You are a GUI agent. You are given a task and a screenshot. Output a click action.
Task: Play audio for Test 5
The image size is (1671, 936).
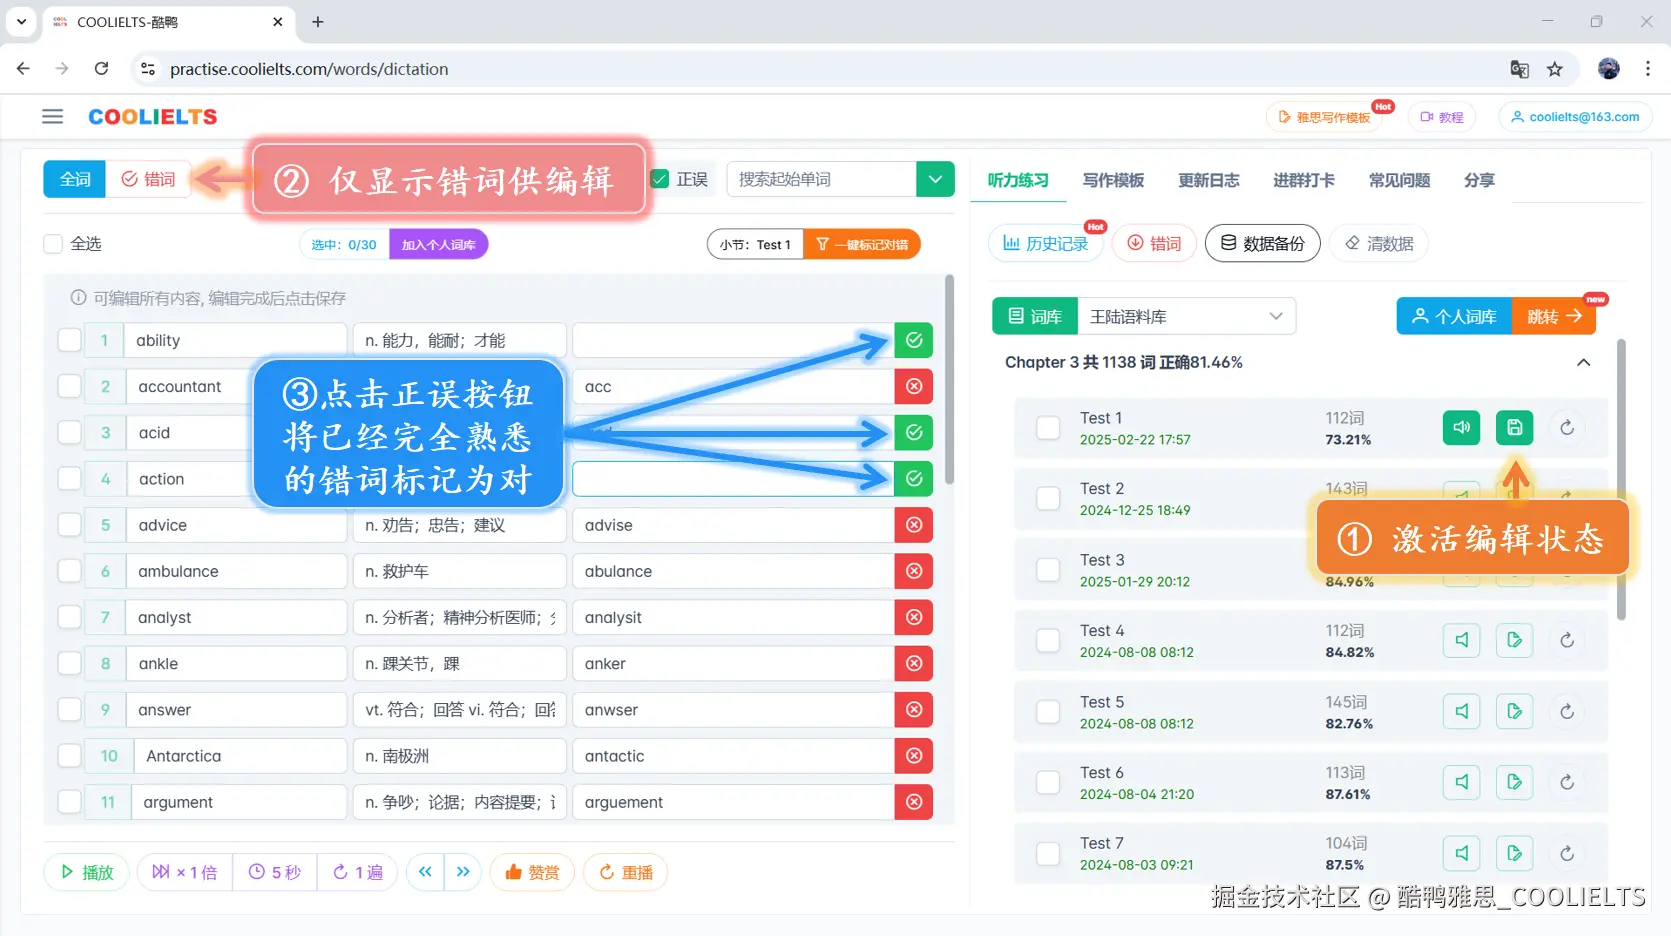(1461, 711)
